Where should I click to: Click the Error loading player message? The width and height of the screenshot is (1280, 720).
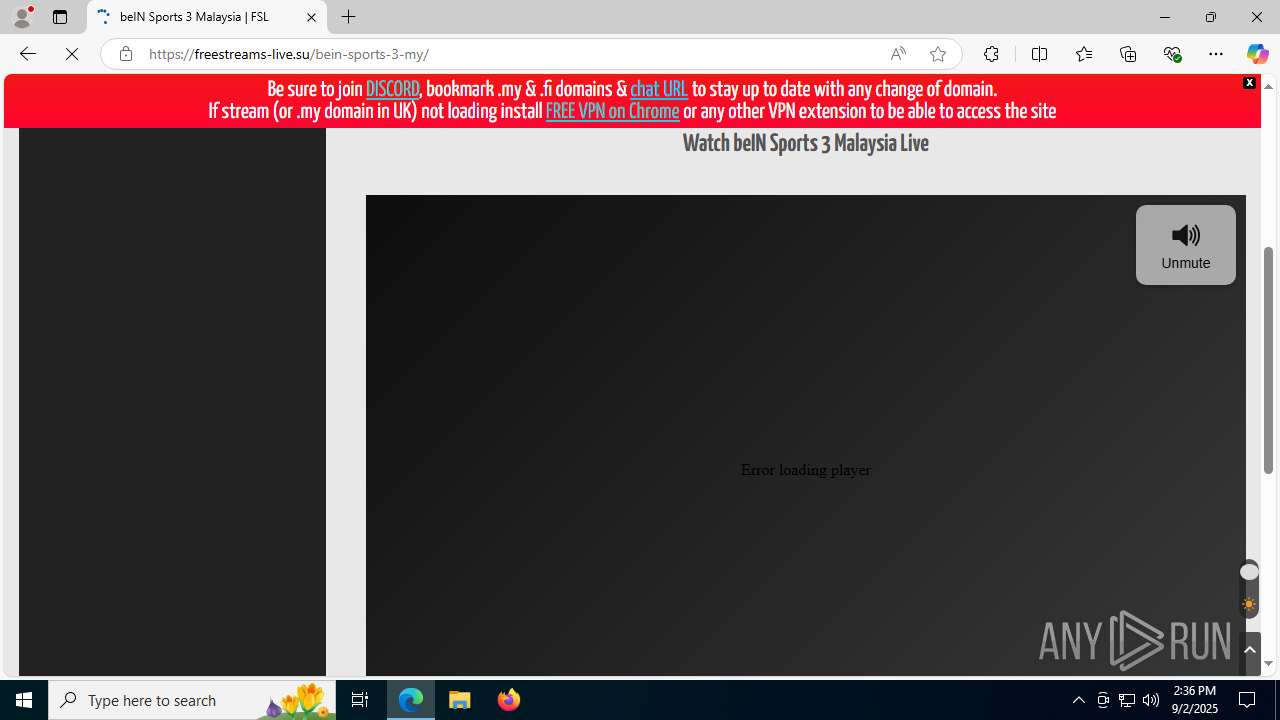[x=805, y=470]
